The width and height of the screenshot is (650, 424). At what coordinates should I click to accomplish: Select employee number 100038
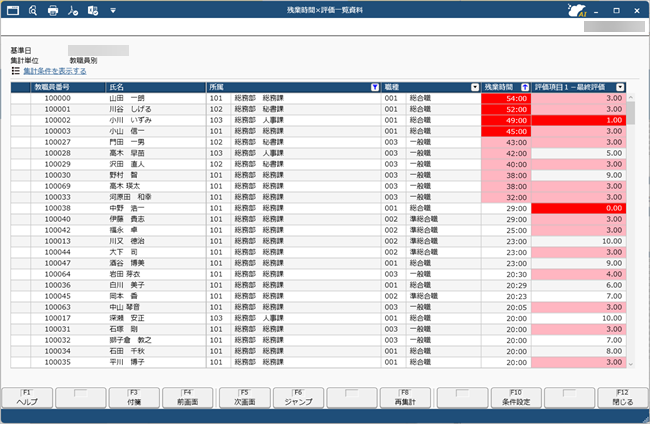point(58,208)
